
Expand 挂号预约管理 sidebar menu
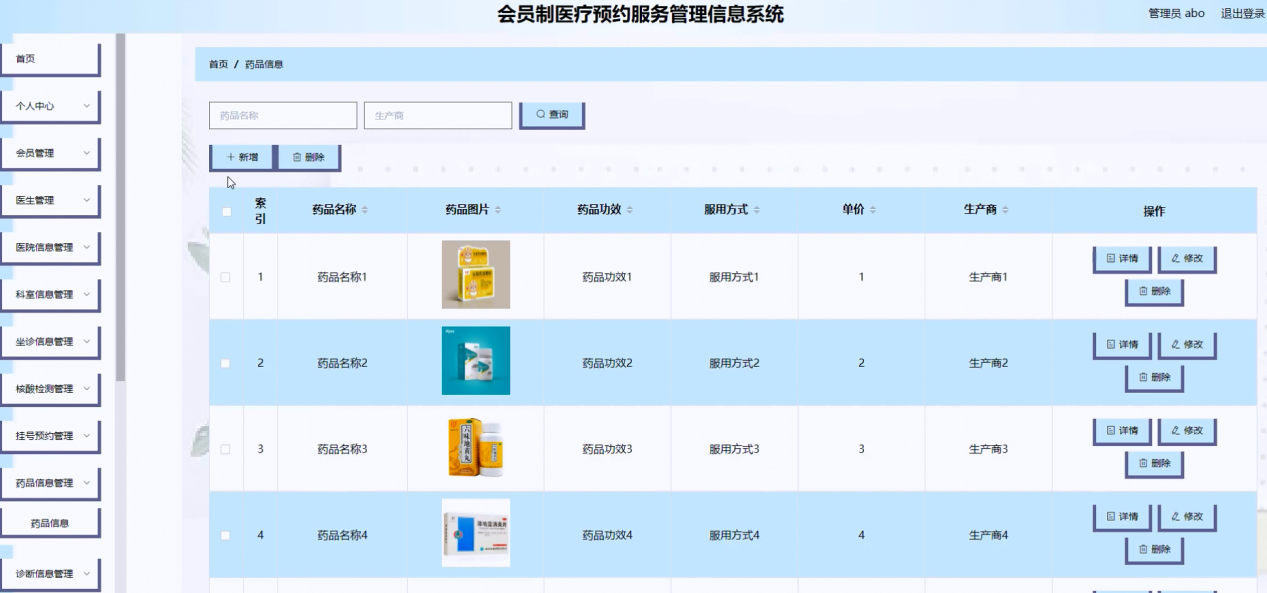[50, 436]
